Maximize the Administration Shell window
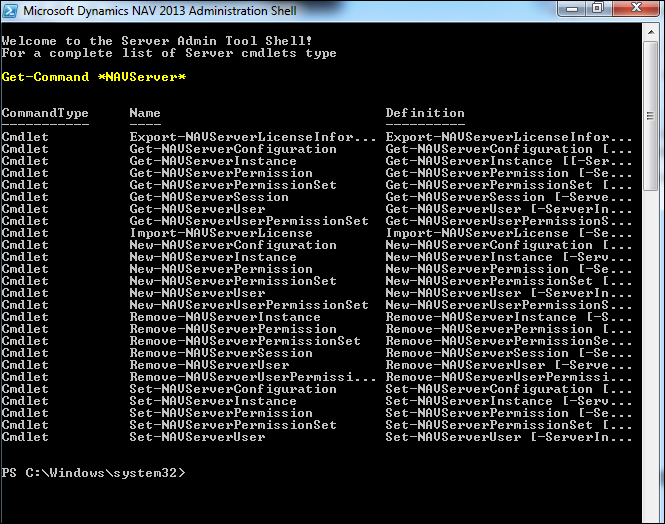Viewport: 665px width, 524px height. 598,9
